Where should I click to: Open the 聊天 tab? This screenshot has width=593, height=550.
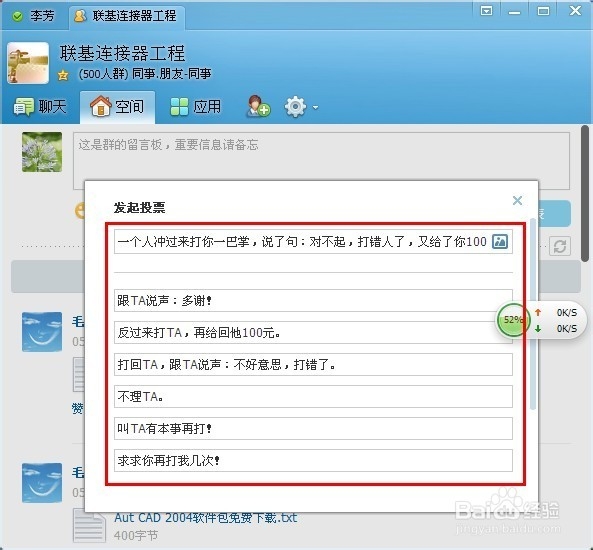(40, 107)
